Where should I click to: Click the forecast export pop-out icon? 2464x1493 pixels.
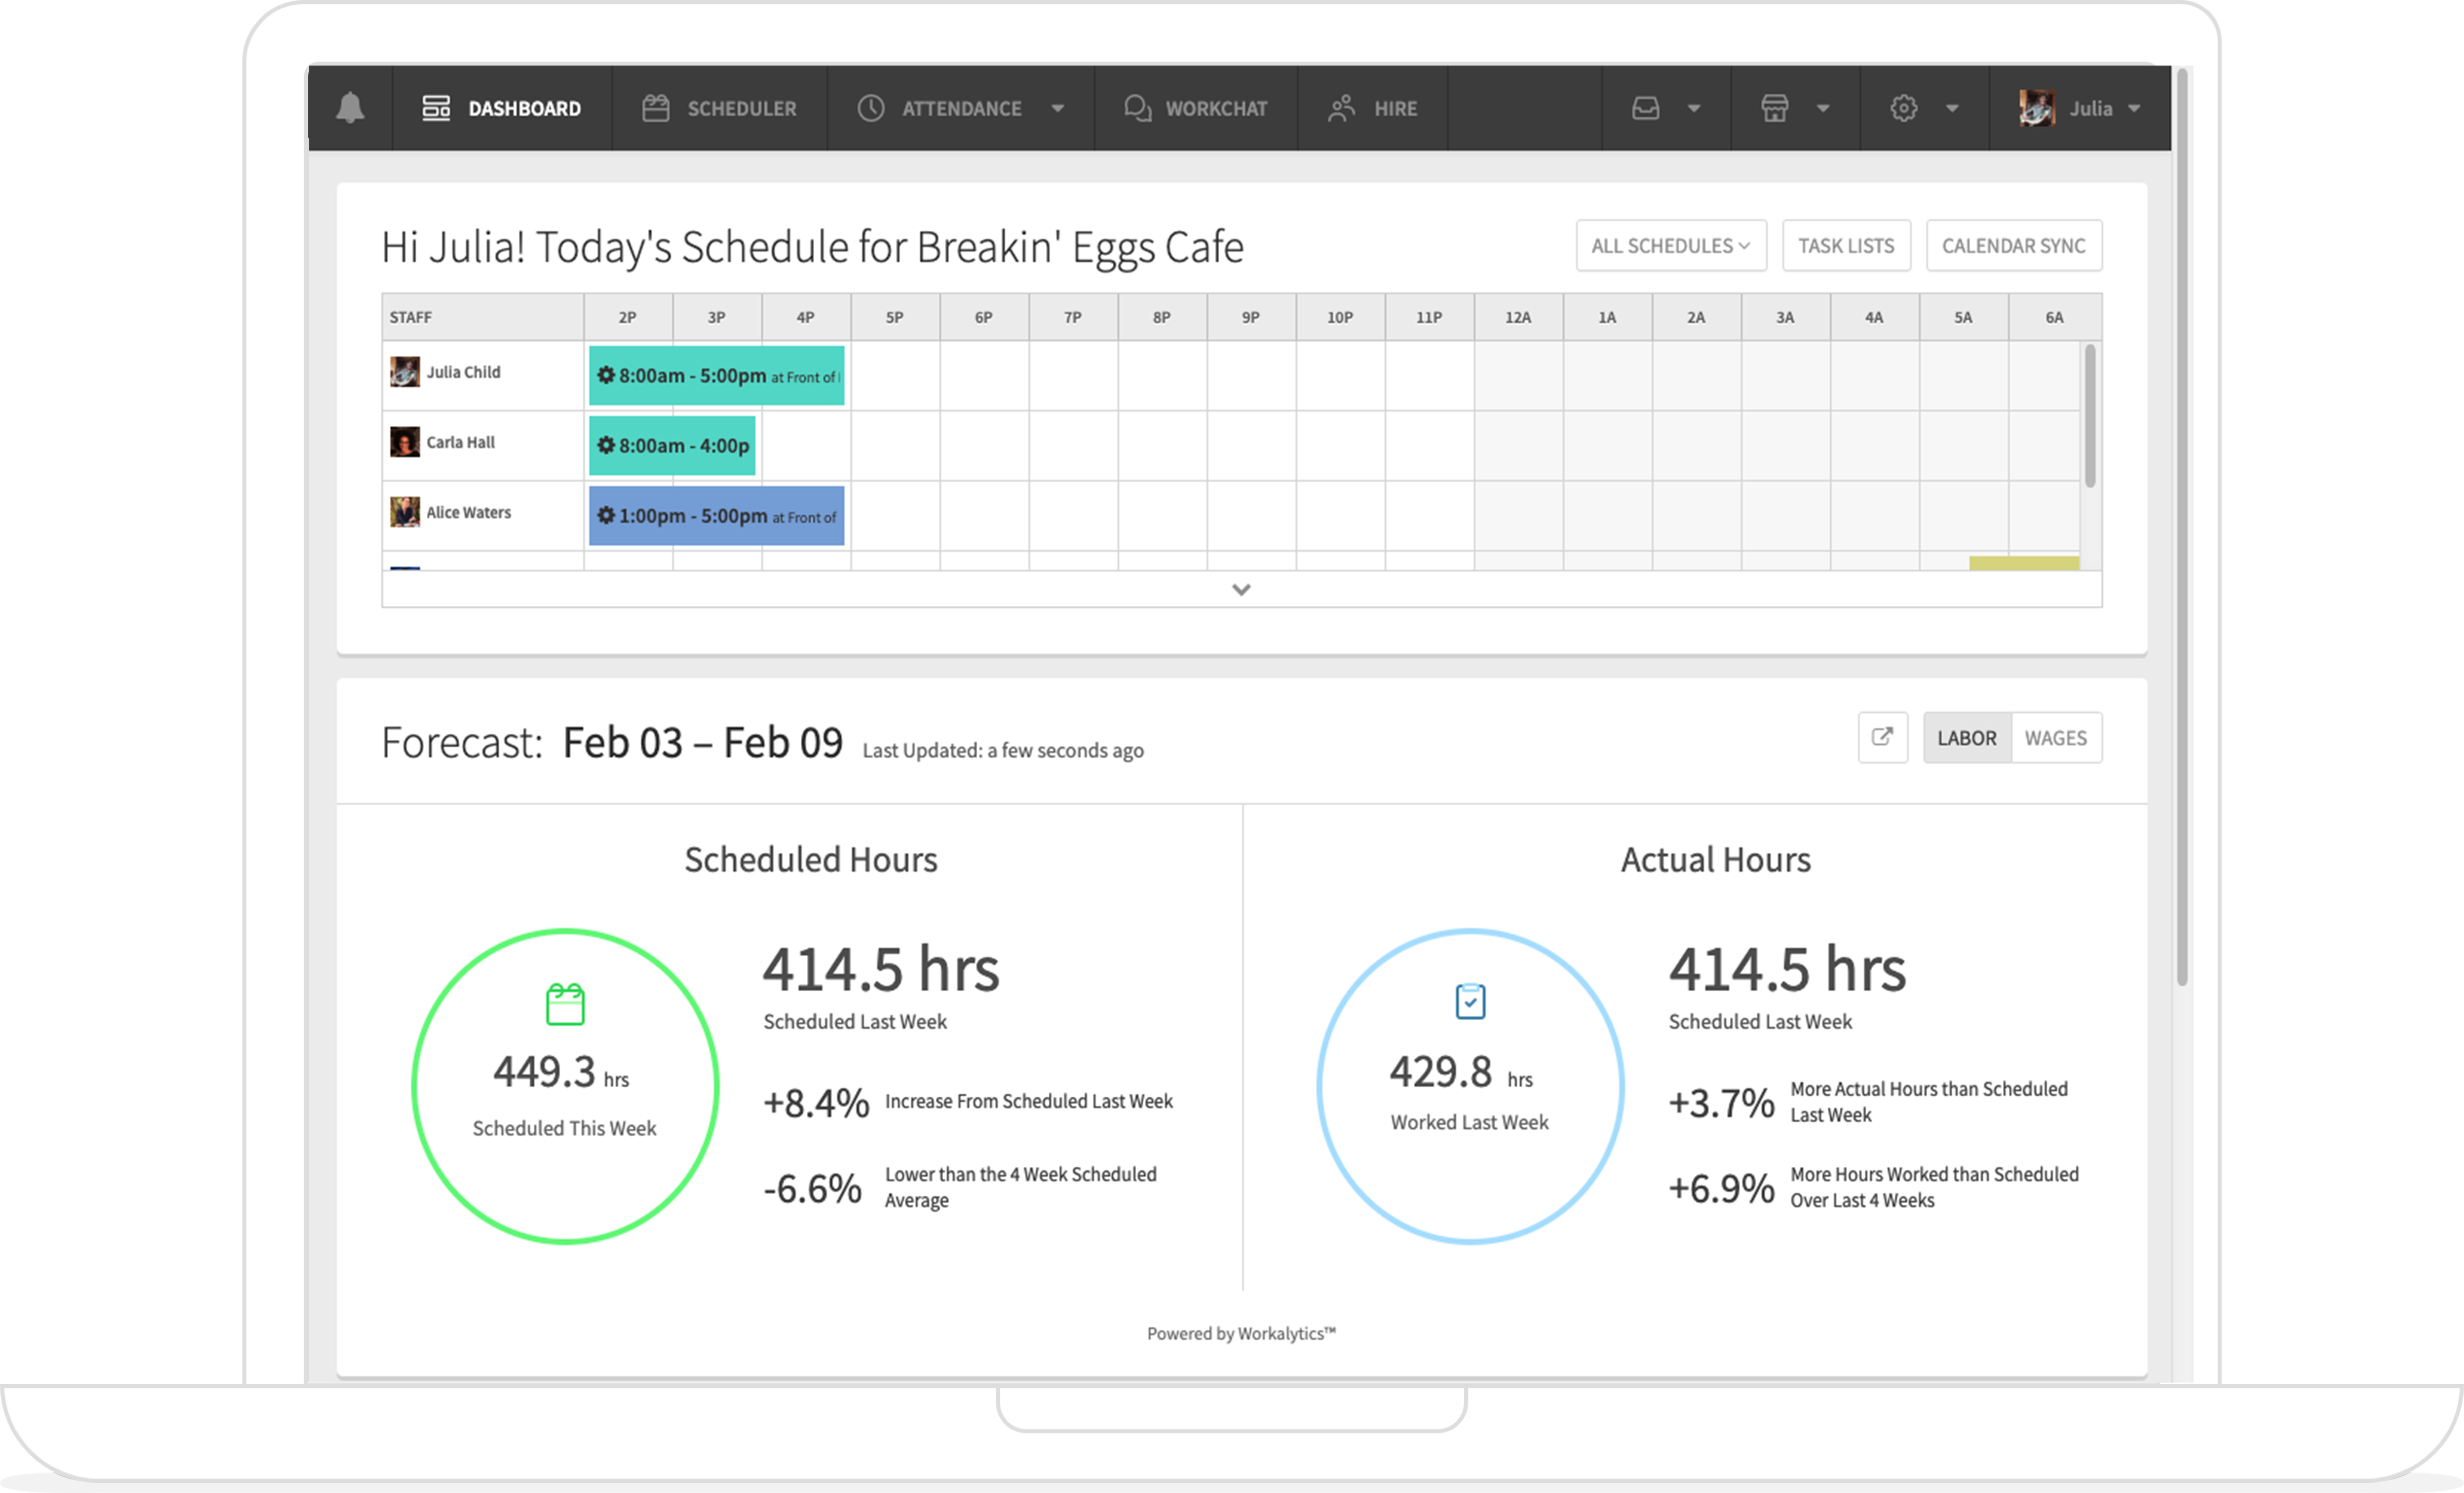pos(1882,737)
